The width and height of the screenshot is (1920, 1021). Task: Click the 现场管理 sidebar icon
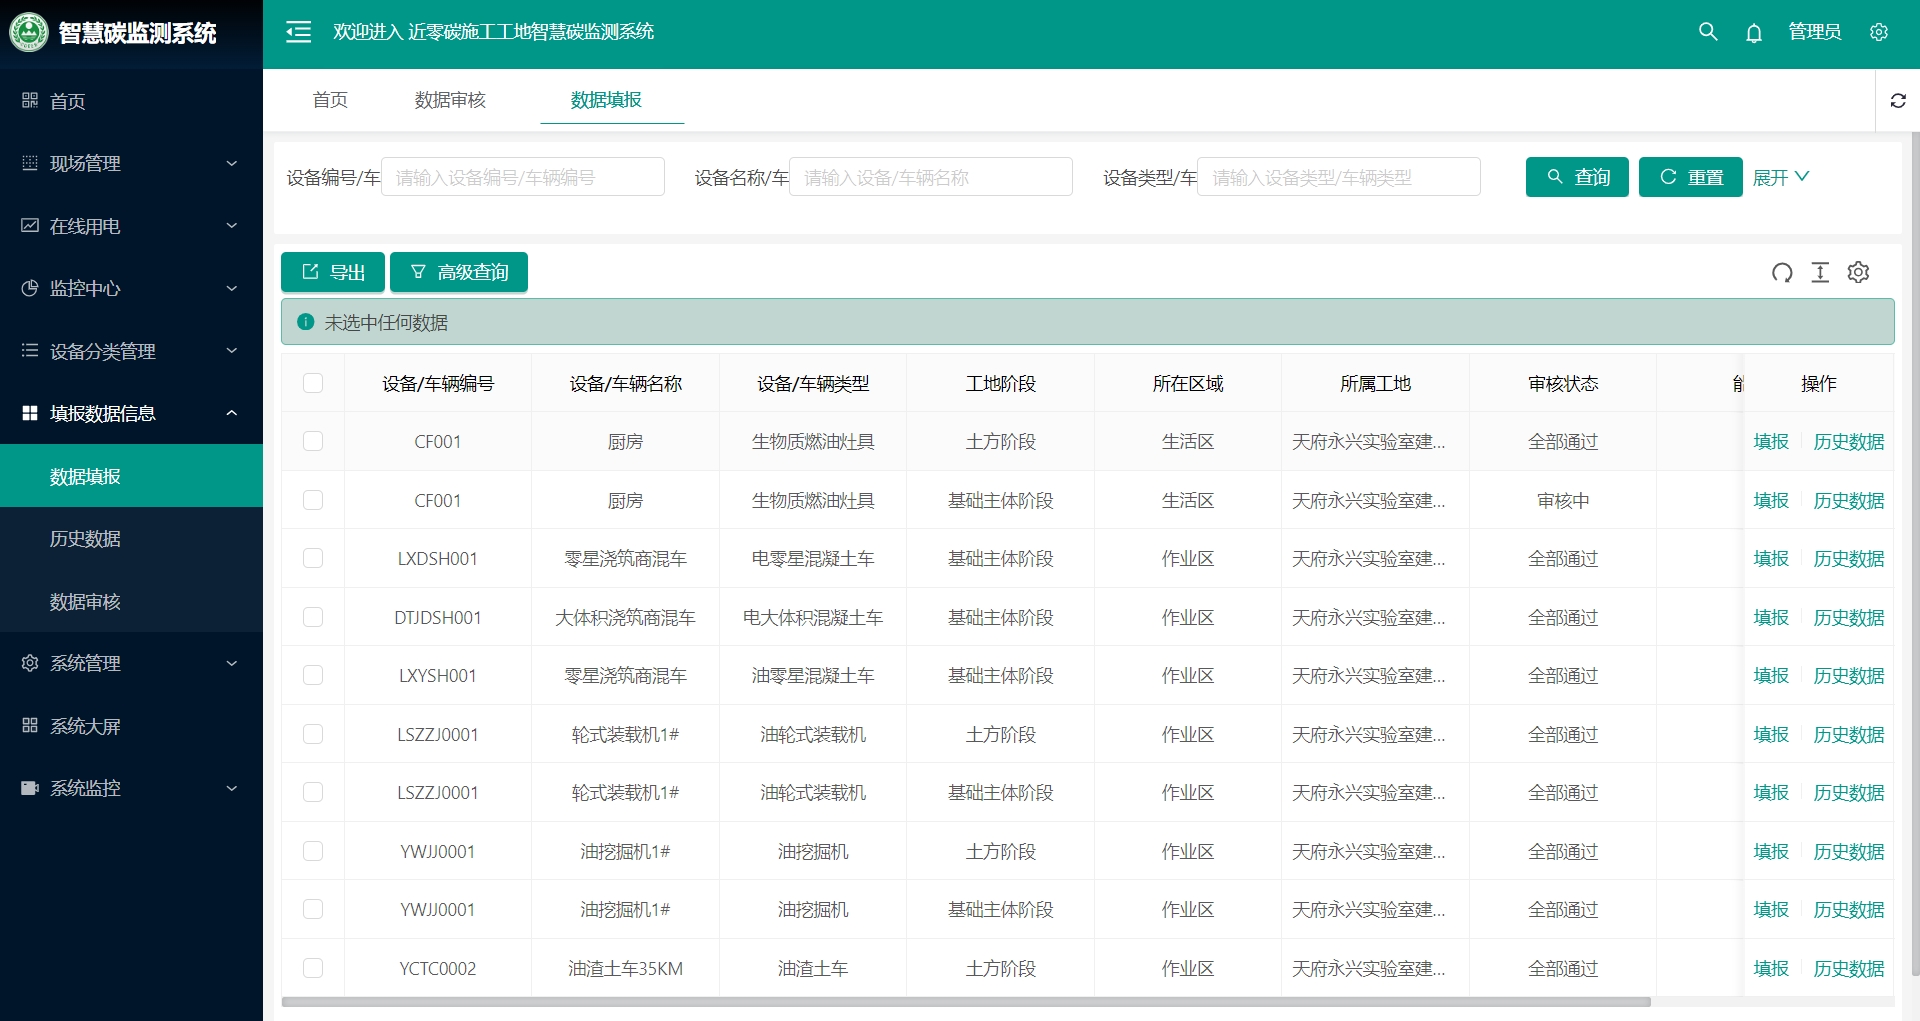(x=30, y=163)
